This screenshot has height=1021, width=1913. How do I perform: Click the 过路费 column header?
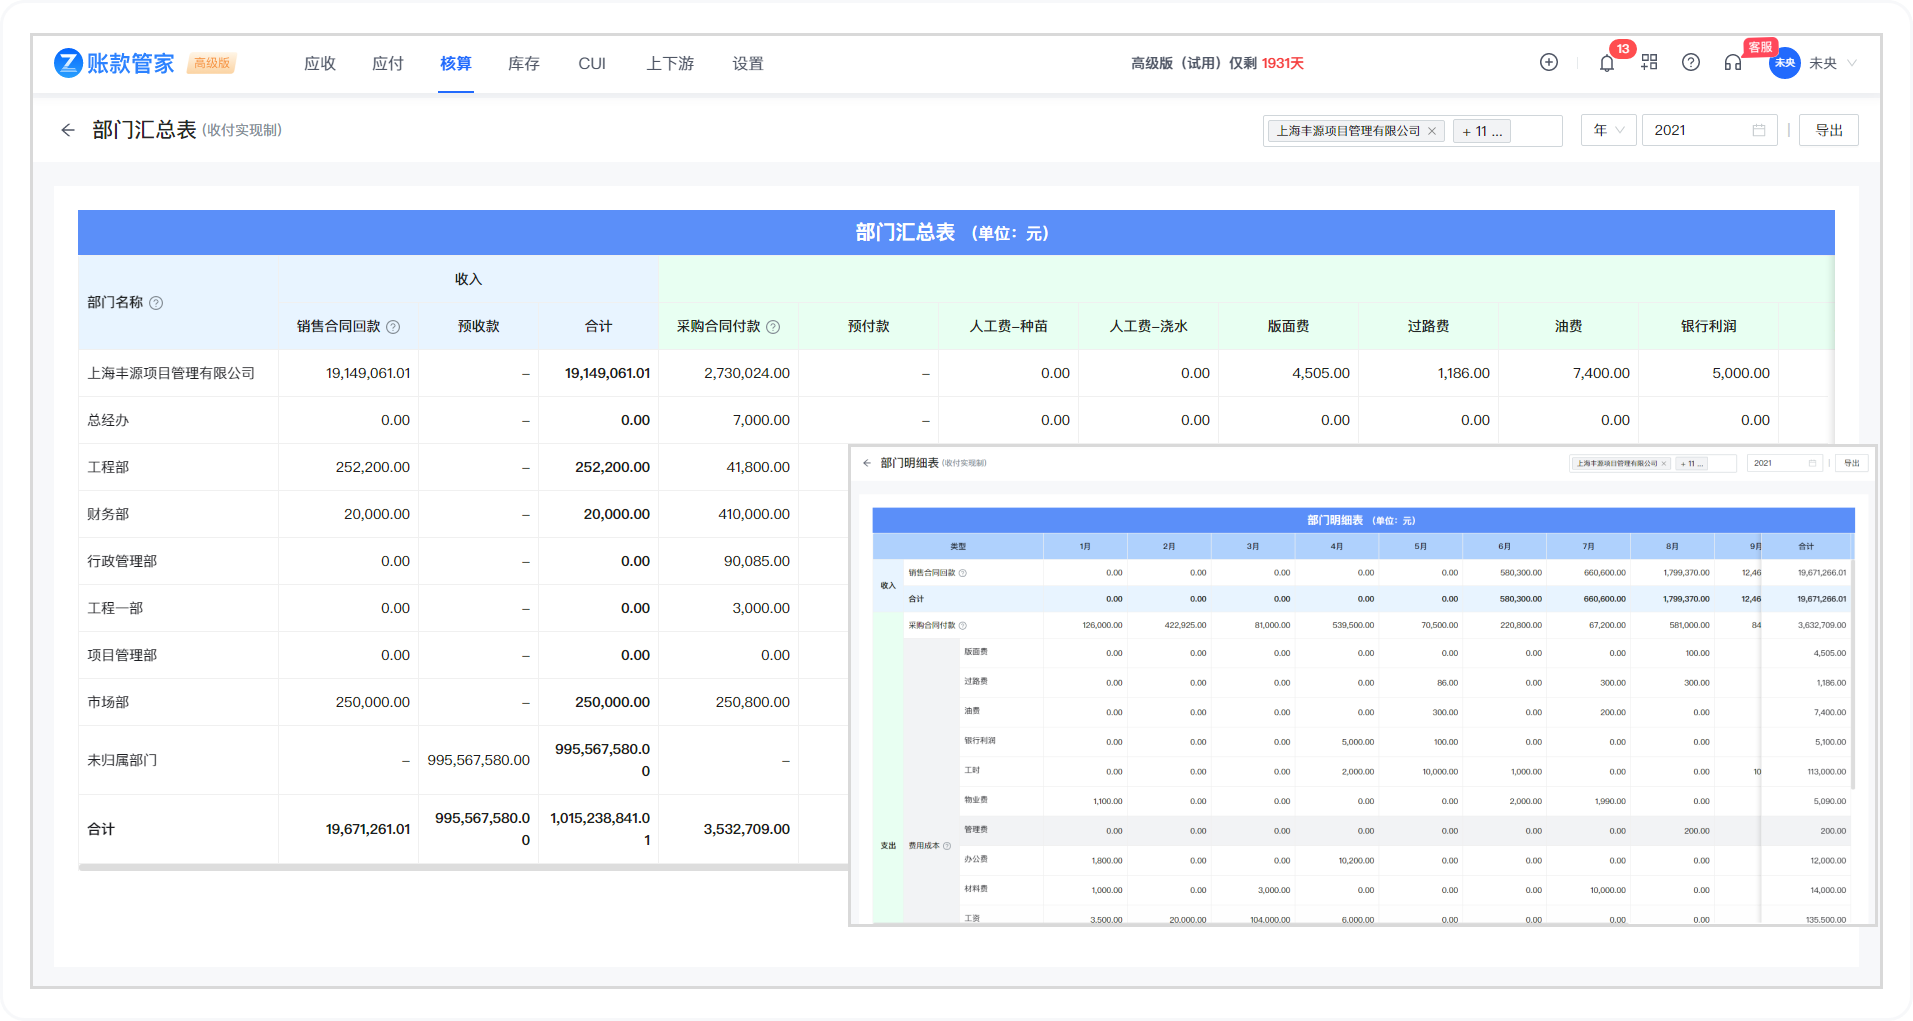[1429, 327]
